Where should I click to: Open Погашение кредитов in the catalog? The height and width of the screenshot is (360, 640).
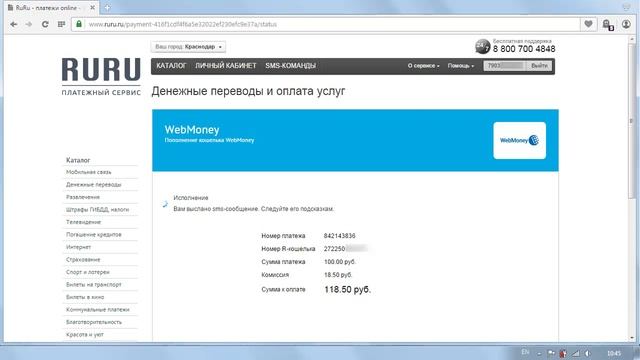pos(94,235)
